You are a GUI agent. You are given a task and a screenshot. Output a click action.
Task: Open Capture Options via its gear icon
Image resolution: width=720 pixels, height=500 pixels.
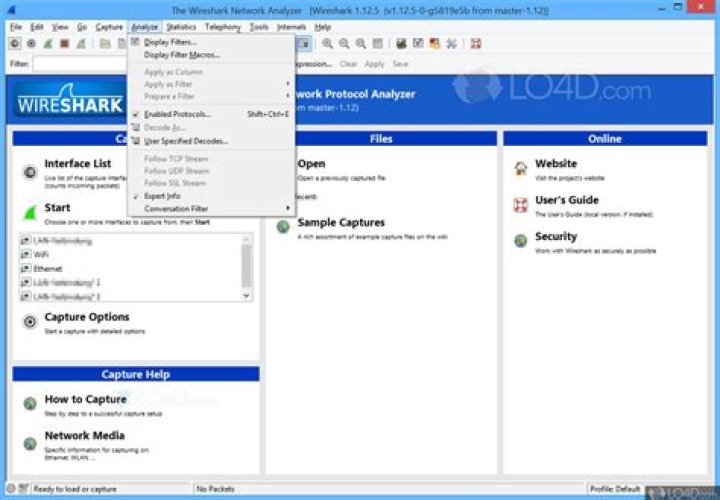coord(29,321)
